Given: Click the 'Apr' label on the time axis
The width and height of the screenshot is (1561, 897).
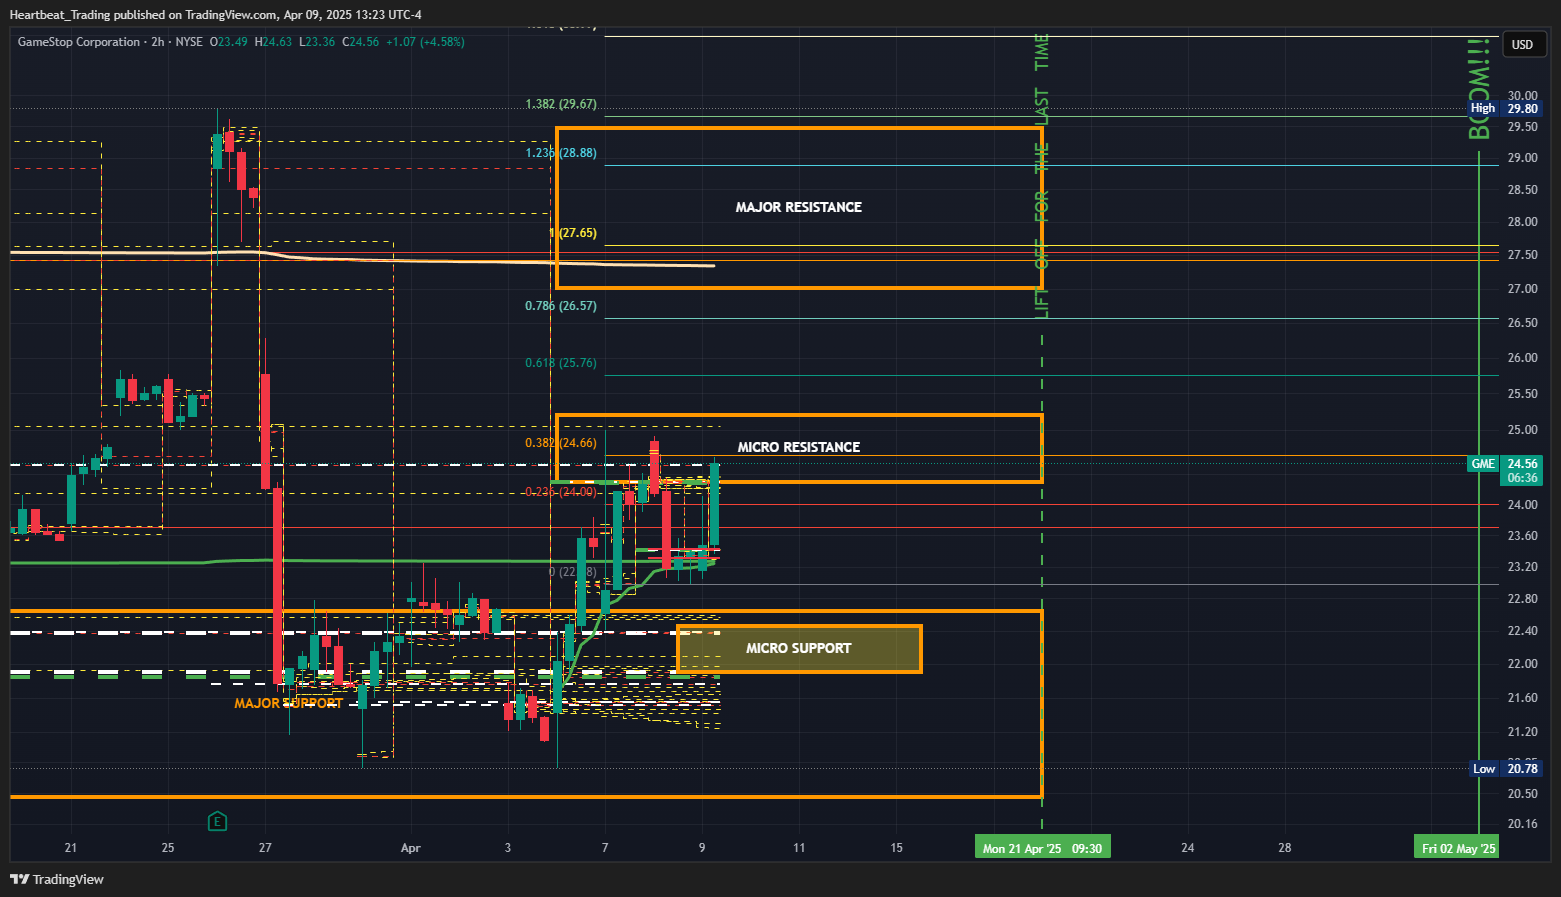Looking at the screenshot, I should [410, 848].
